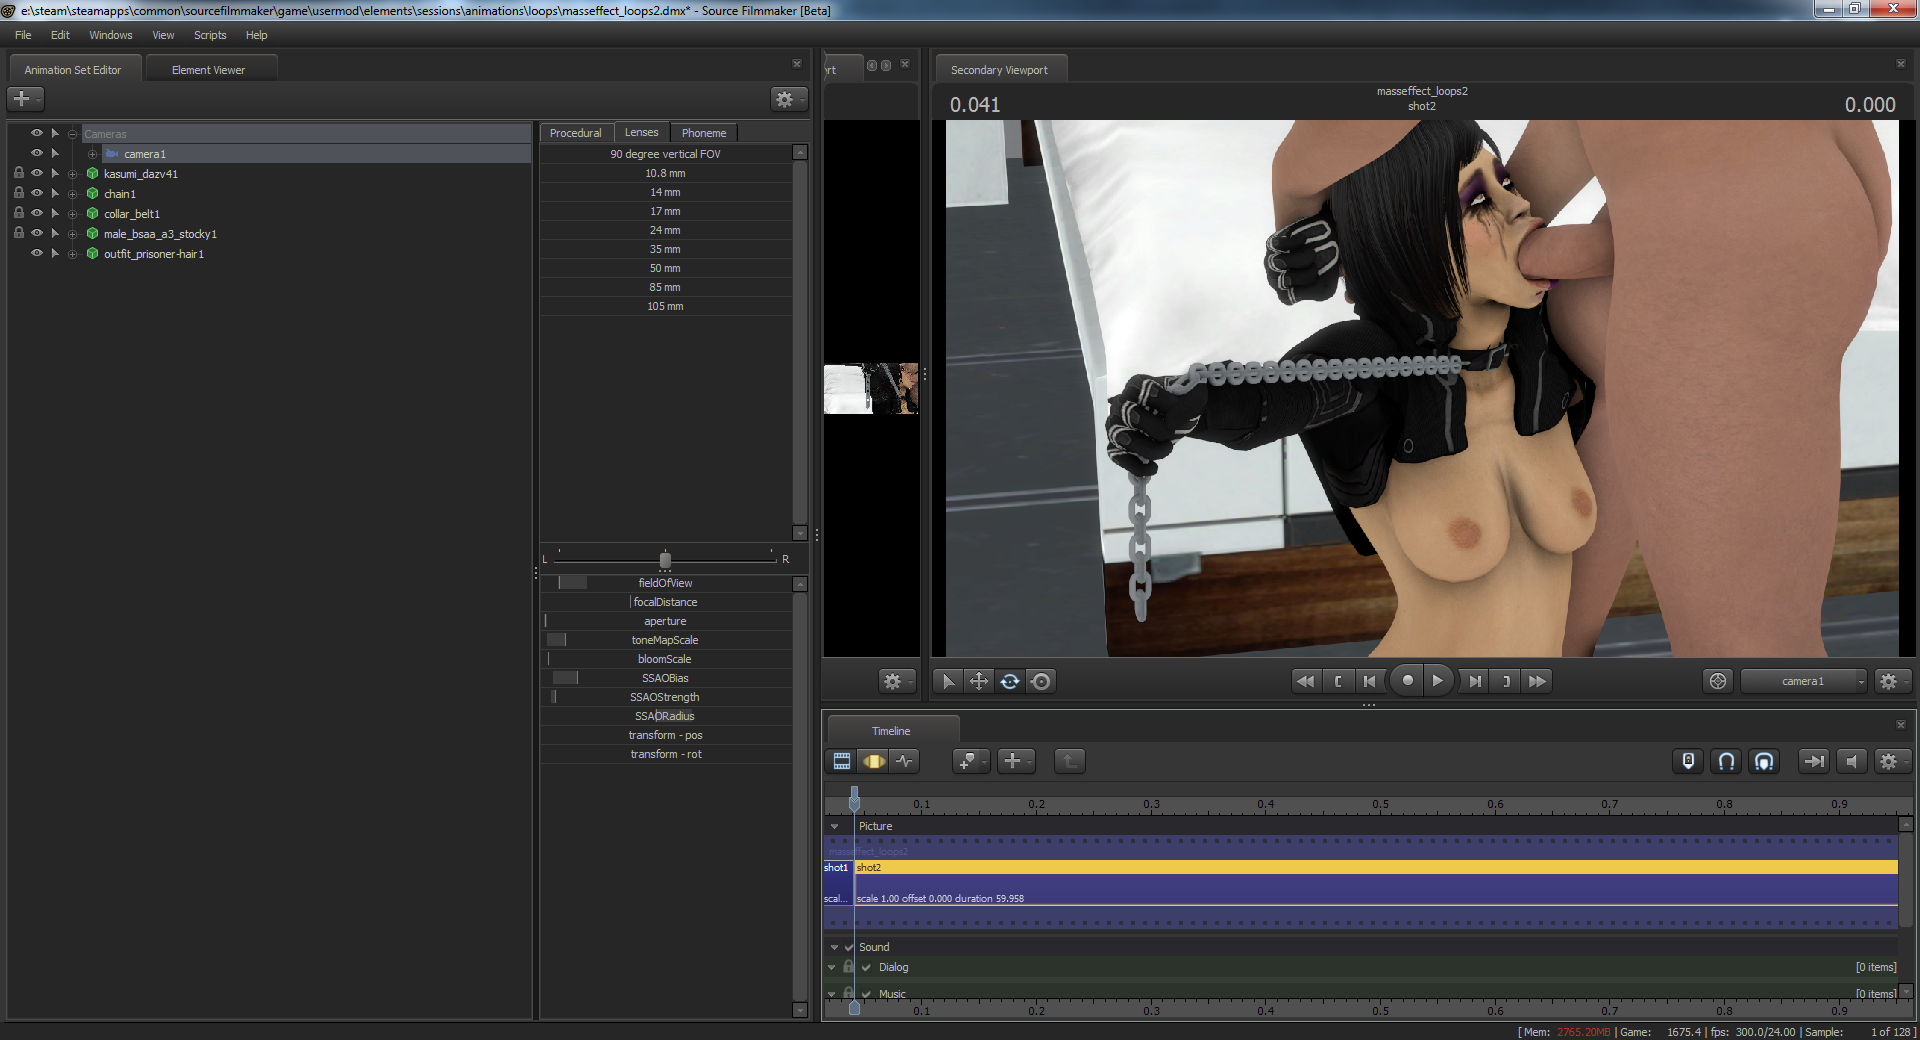
Task: Expand the male_bsaa_a3_stocky1 tree node
Action: pyautogui.click(x=73, y=234)
